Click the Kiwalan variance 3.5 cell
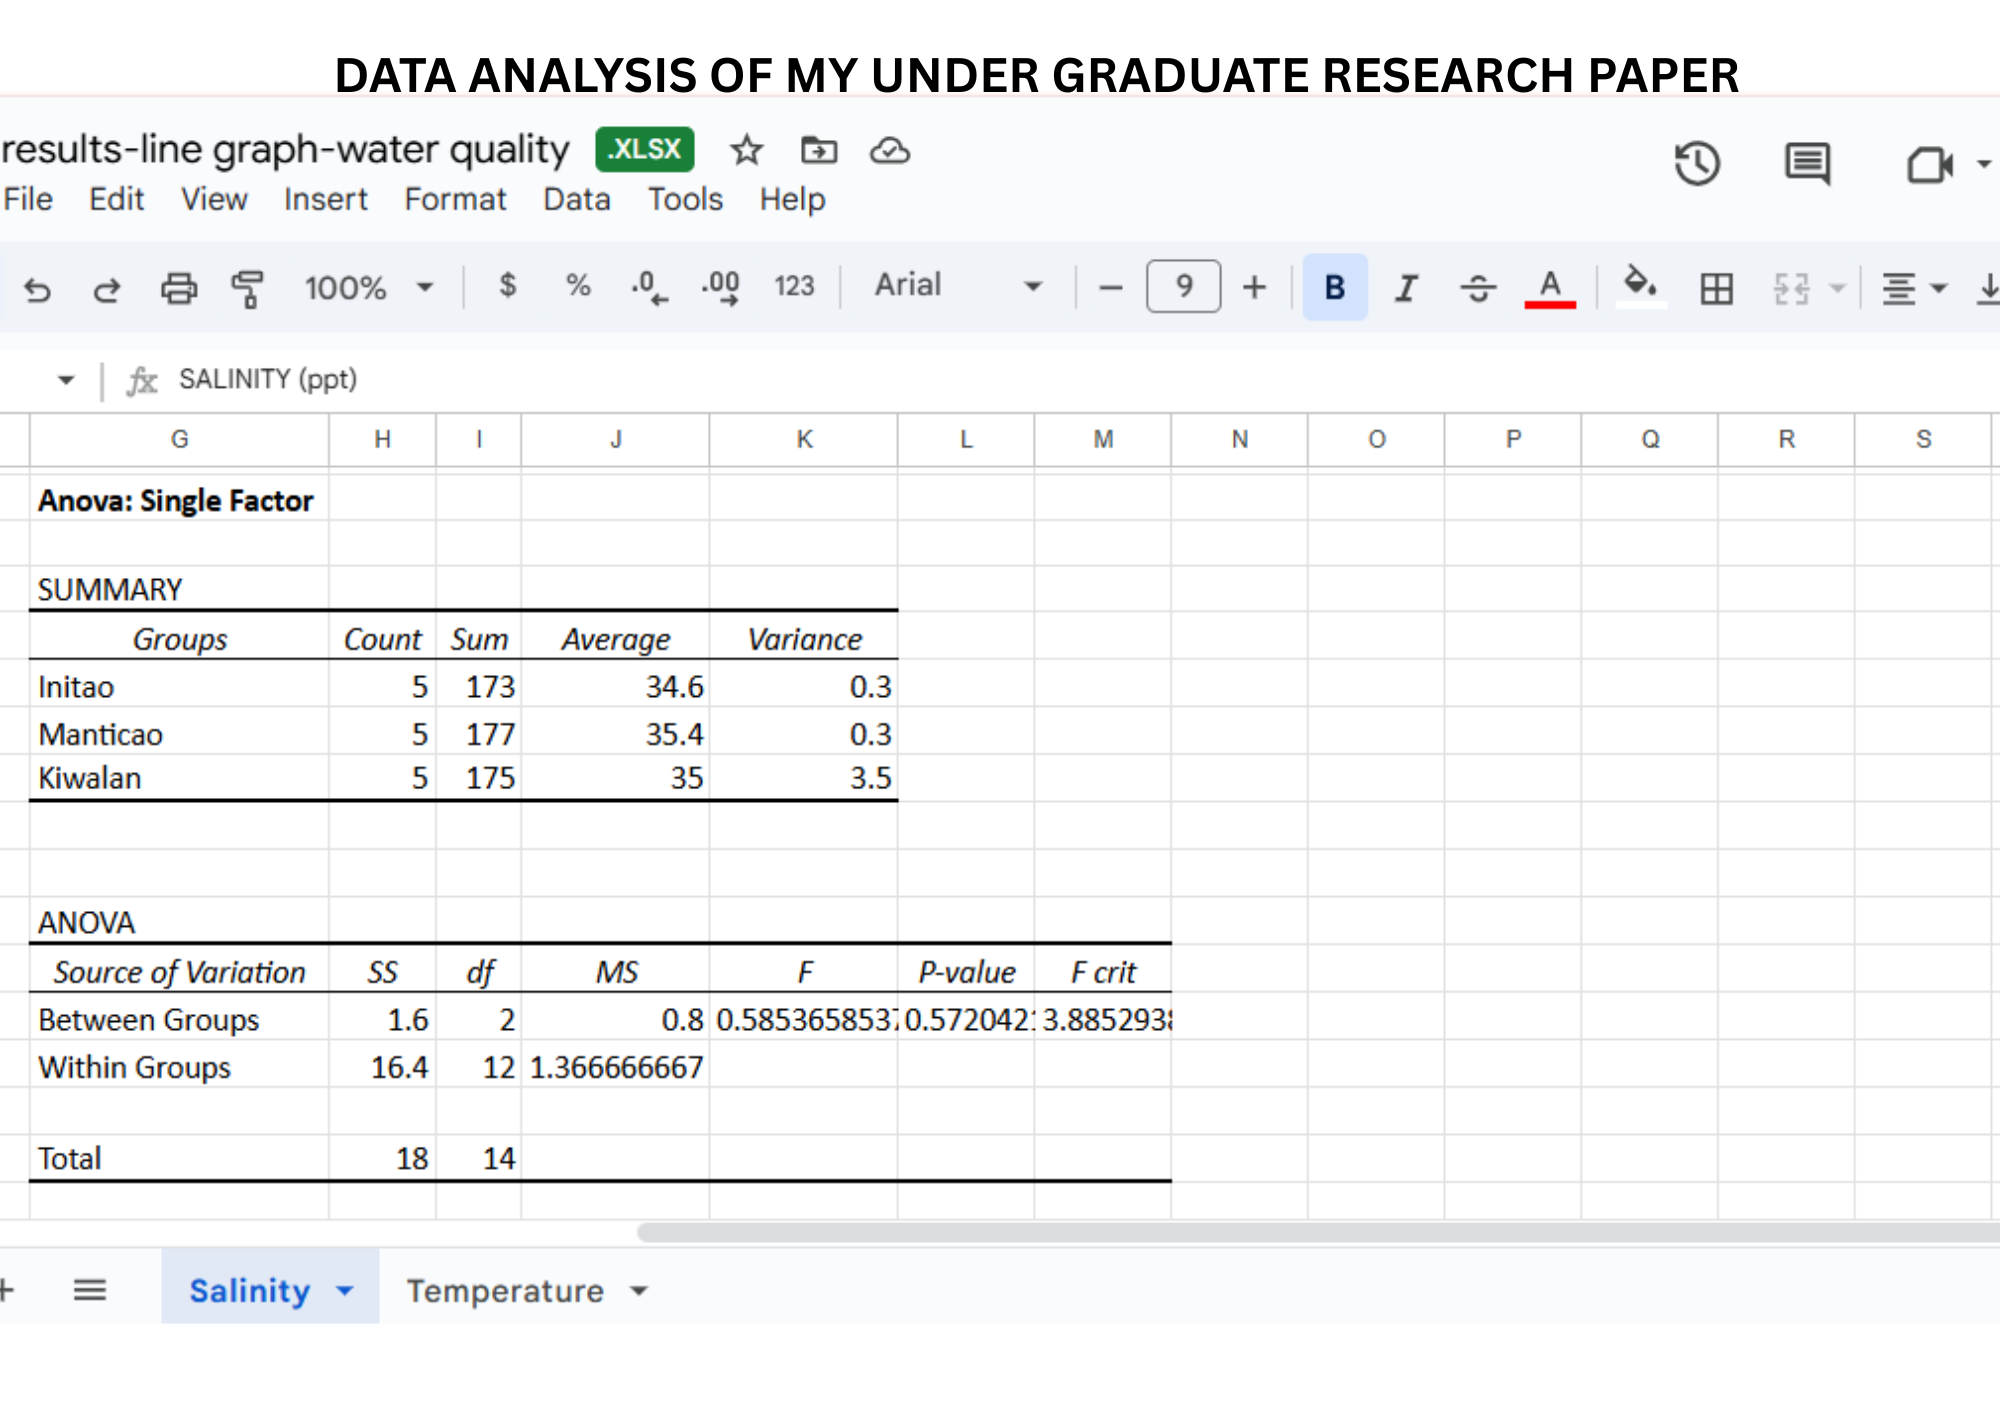Image resolution: width=2000 pixels, height=1414 pixels. [x=804, y=778]
